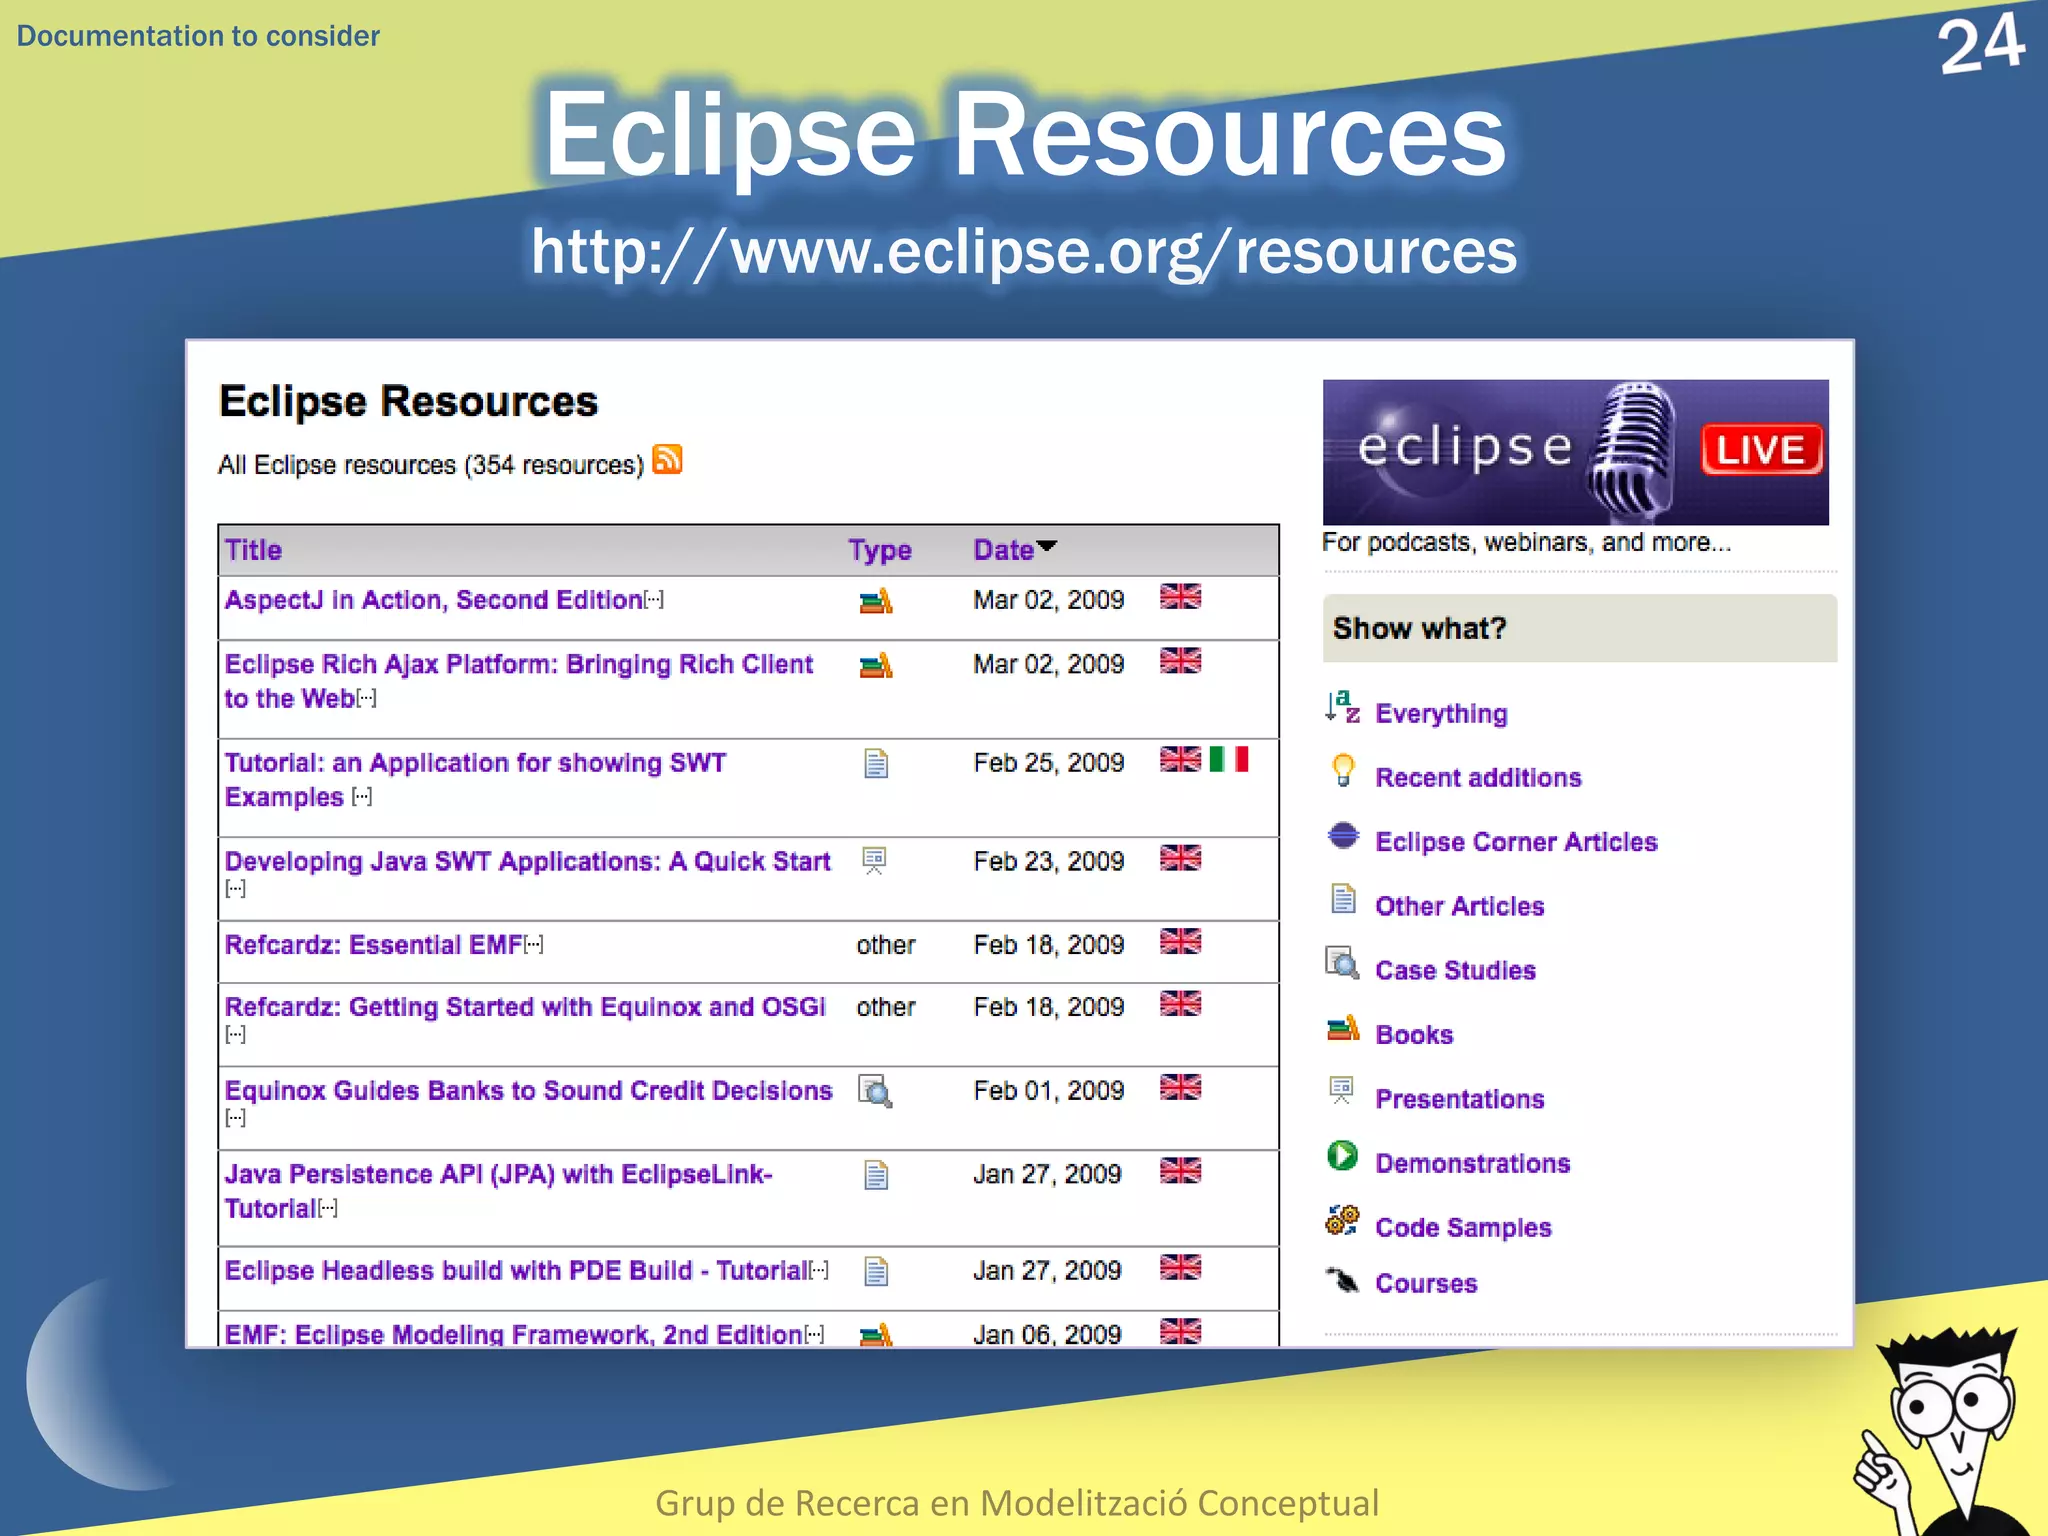This screenshot has width=2048, height=1536.
Task: Click the article icon in SWT Examples tutorial row
Action: click(876, 764)
